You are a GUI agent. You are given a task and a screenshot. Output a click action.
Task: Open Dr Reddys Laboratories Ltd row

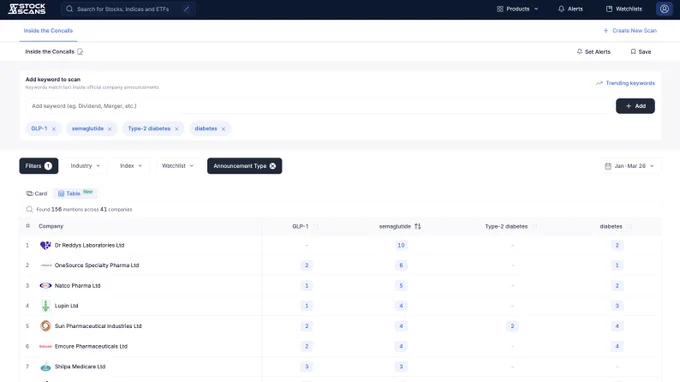click(x=340, y=245)
